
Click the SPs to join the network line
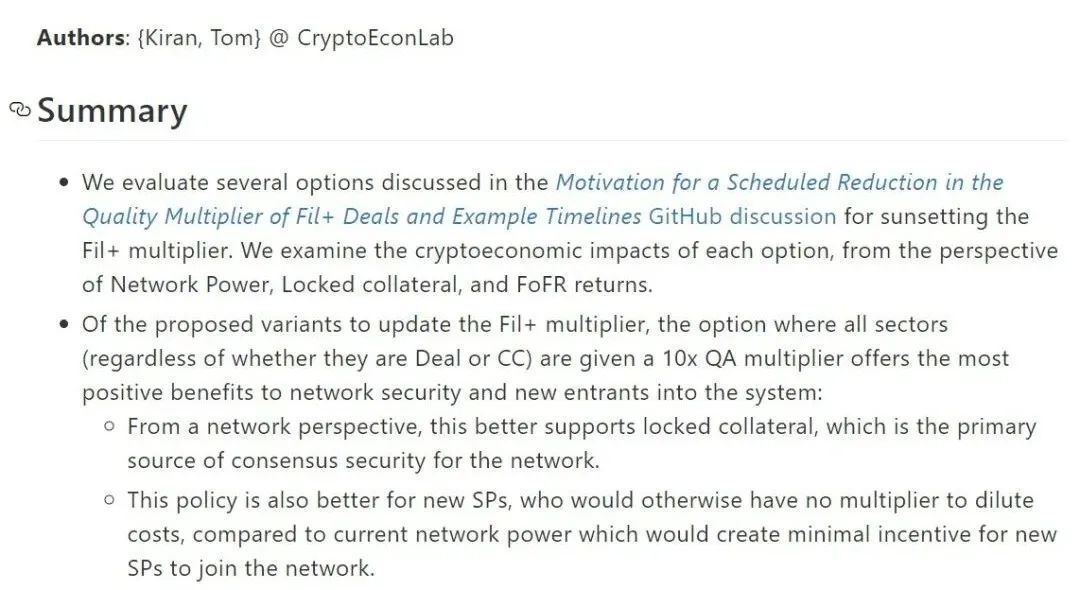point(251,569)
